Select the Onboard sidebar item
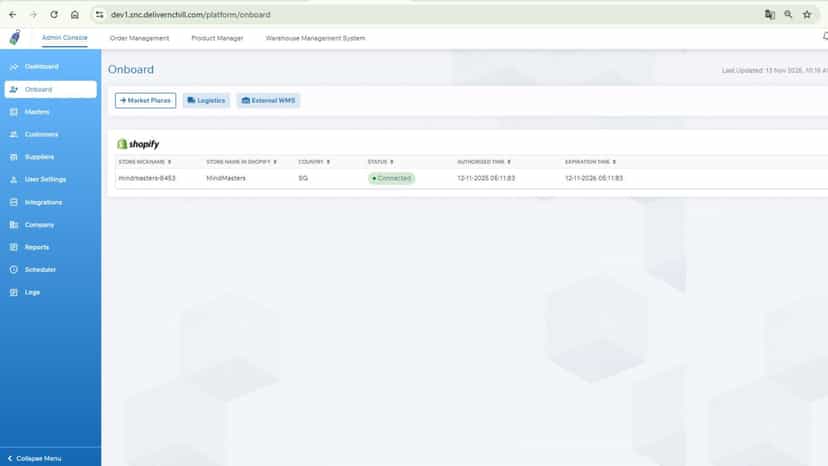Image resolution: width=828 pixels, height=466 pixels. click(x=51, y=89)
